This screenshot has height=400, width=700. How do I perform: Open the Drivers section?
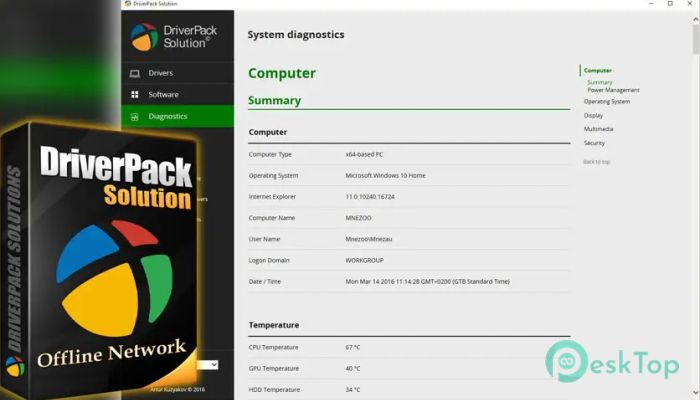[x=177, y=73]
